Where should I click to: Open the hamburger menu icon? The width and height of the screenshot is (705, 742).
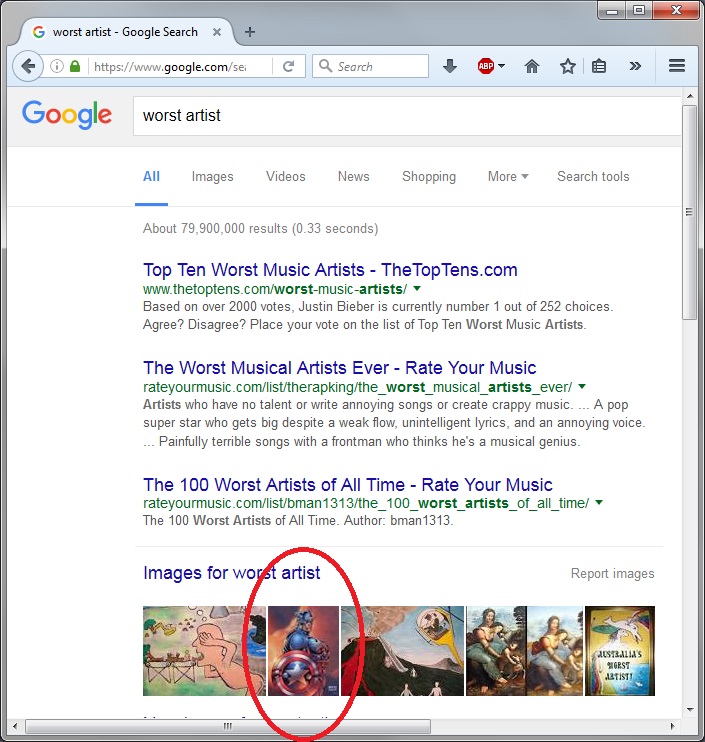click(x=676, y=67)
